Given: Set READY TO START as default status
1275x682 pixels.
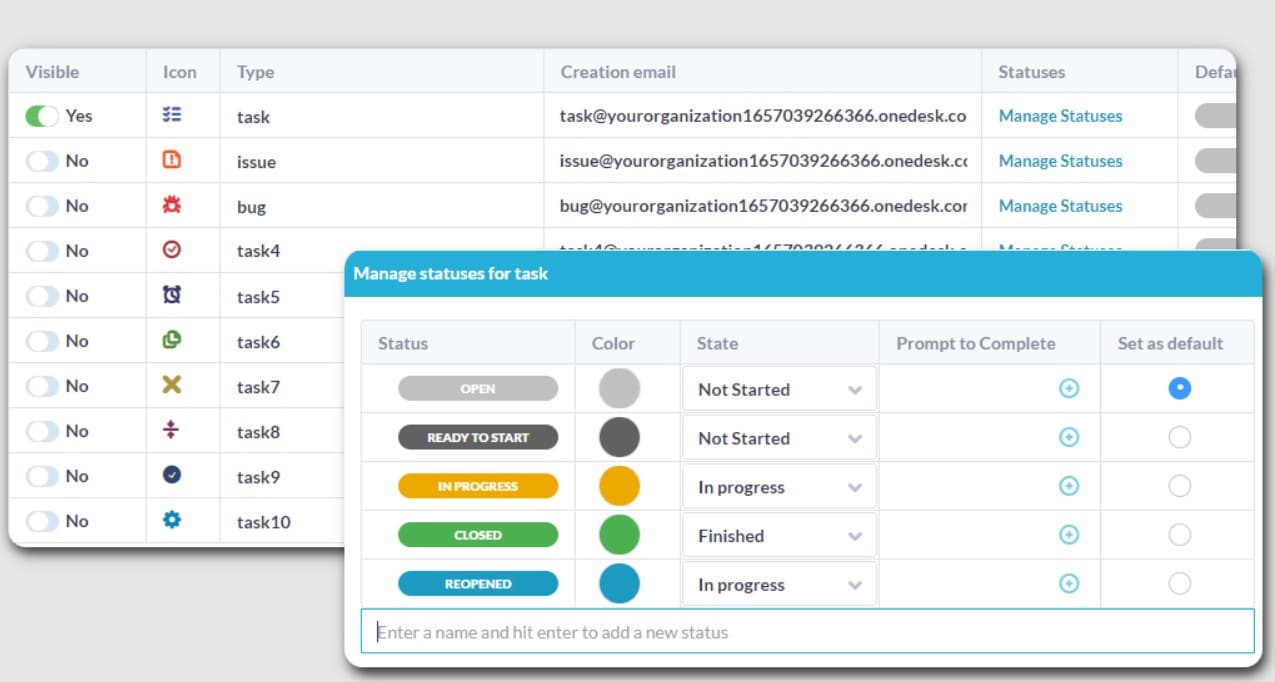Looking at the screenshot, I should 1180,437.
